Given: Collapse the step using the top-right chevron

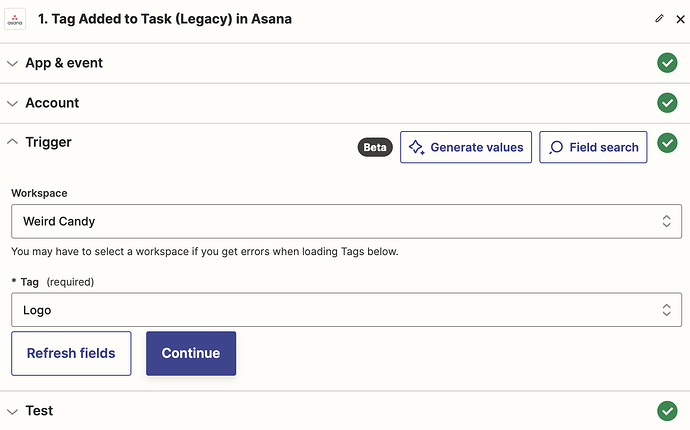Looking at the screenshot, I should [675, 18].
